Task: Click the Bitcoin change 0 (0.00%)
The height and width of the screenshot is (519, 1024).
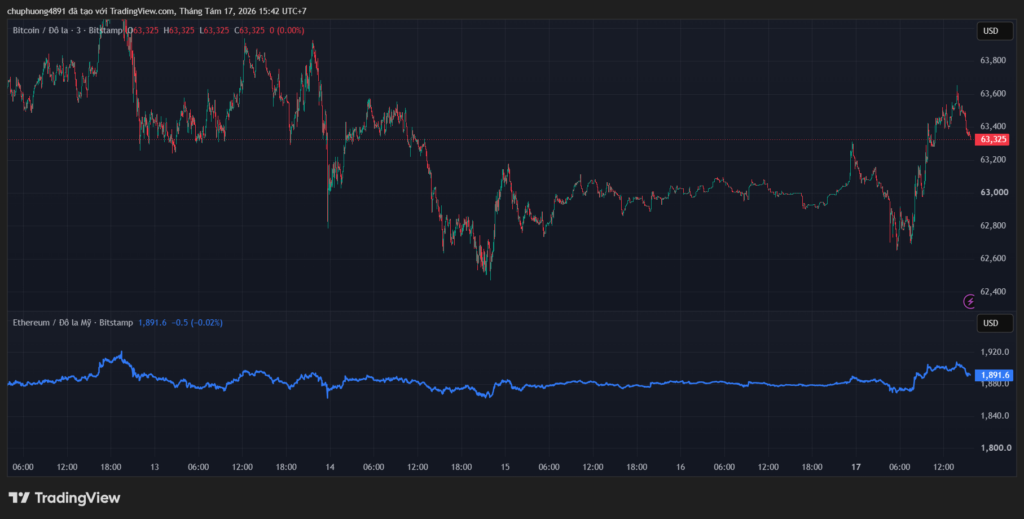Action: [x=287, y=30]
